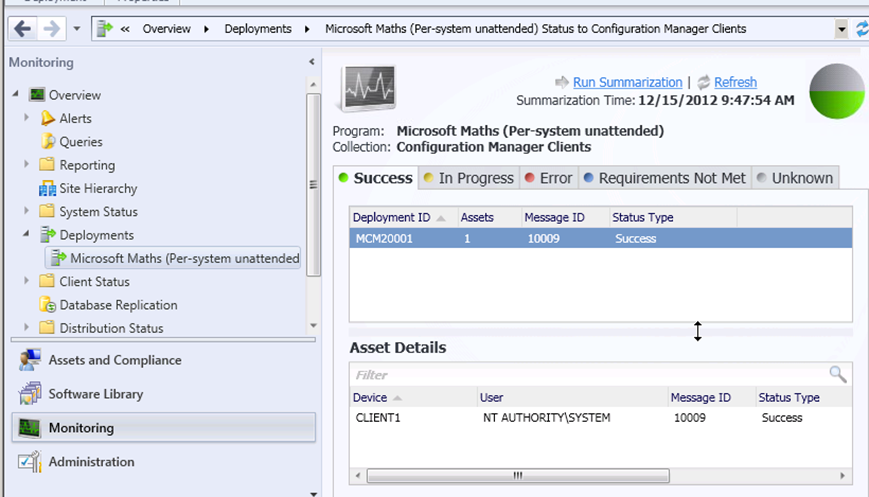Image resolution: width=869 pixels, height=497 pixels.
Task: Click the Software Library icon
Action: coord(29,393)
